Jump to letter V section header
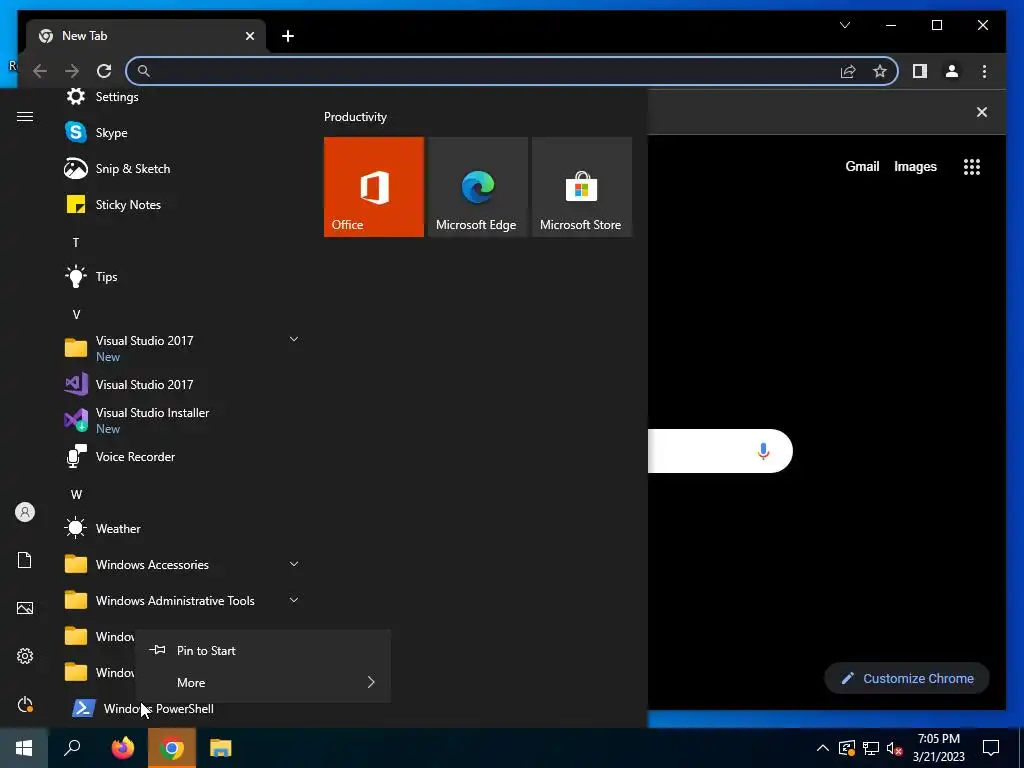This screenshot has height=768, width=1024. click(x=76, y=315)
